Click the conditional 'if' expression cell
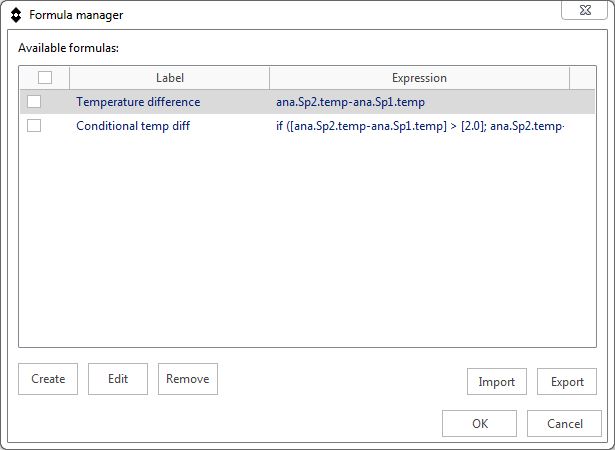The height and width of the screenshot is (450, 615). tap(420, 126)
